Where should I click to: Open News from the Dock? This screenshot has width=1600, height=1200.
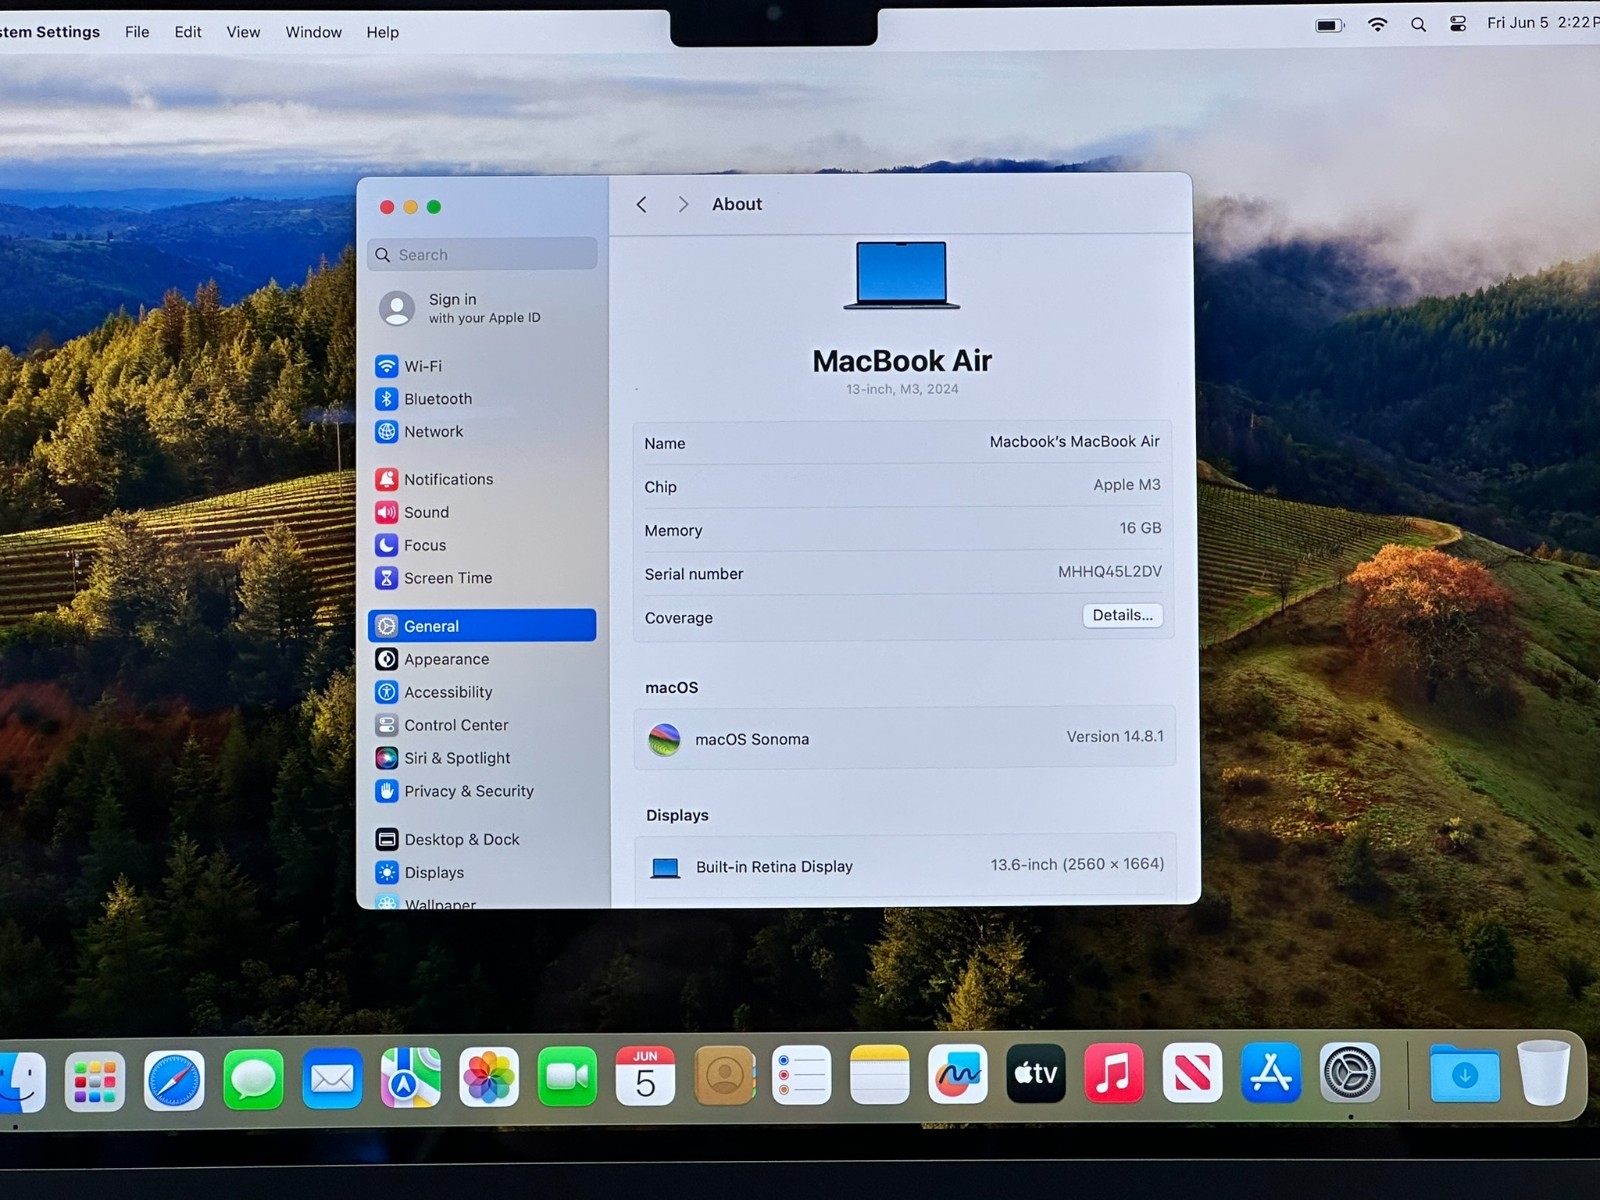click(1192, 1074)
